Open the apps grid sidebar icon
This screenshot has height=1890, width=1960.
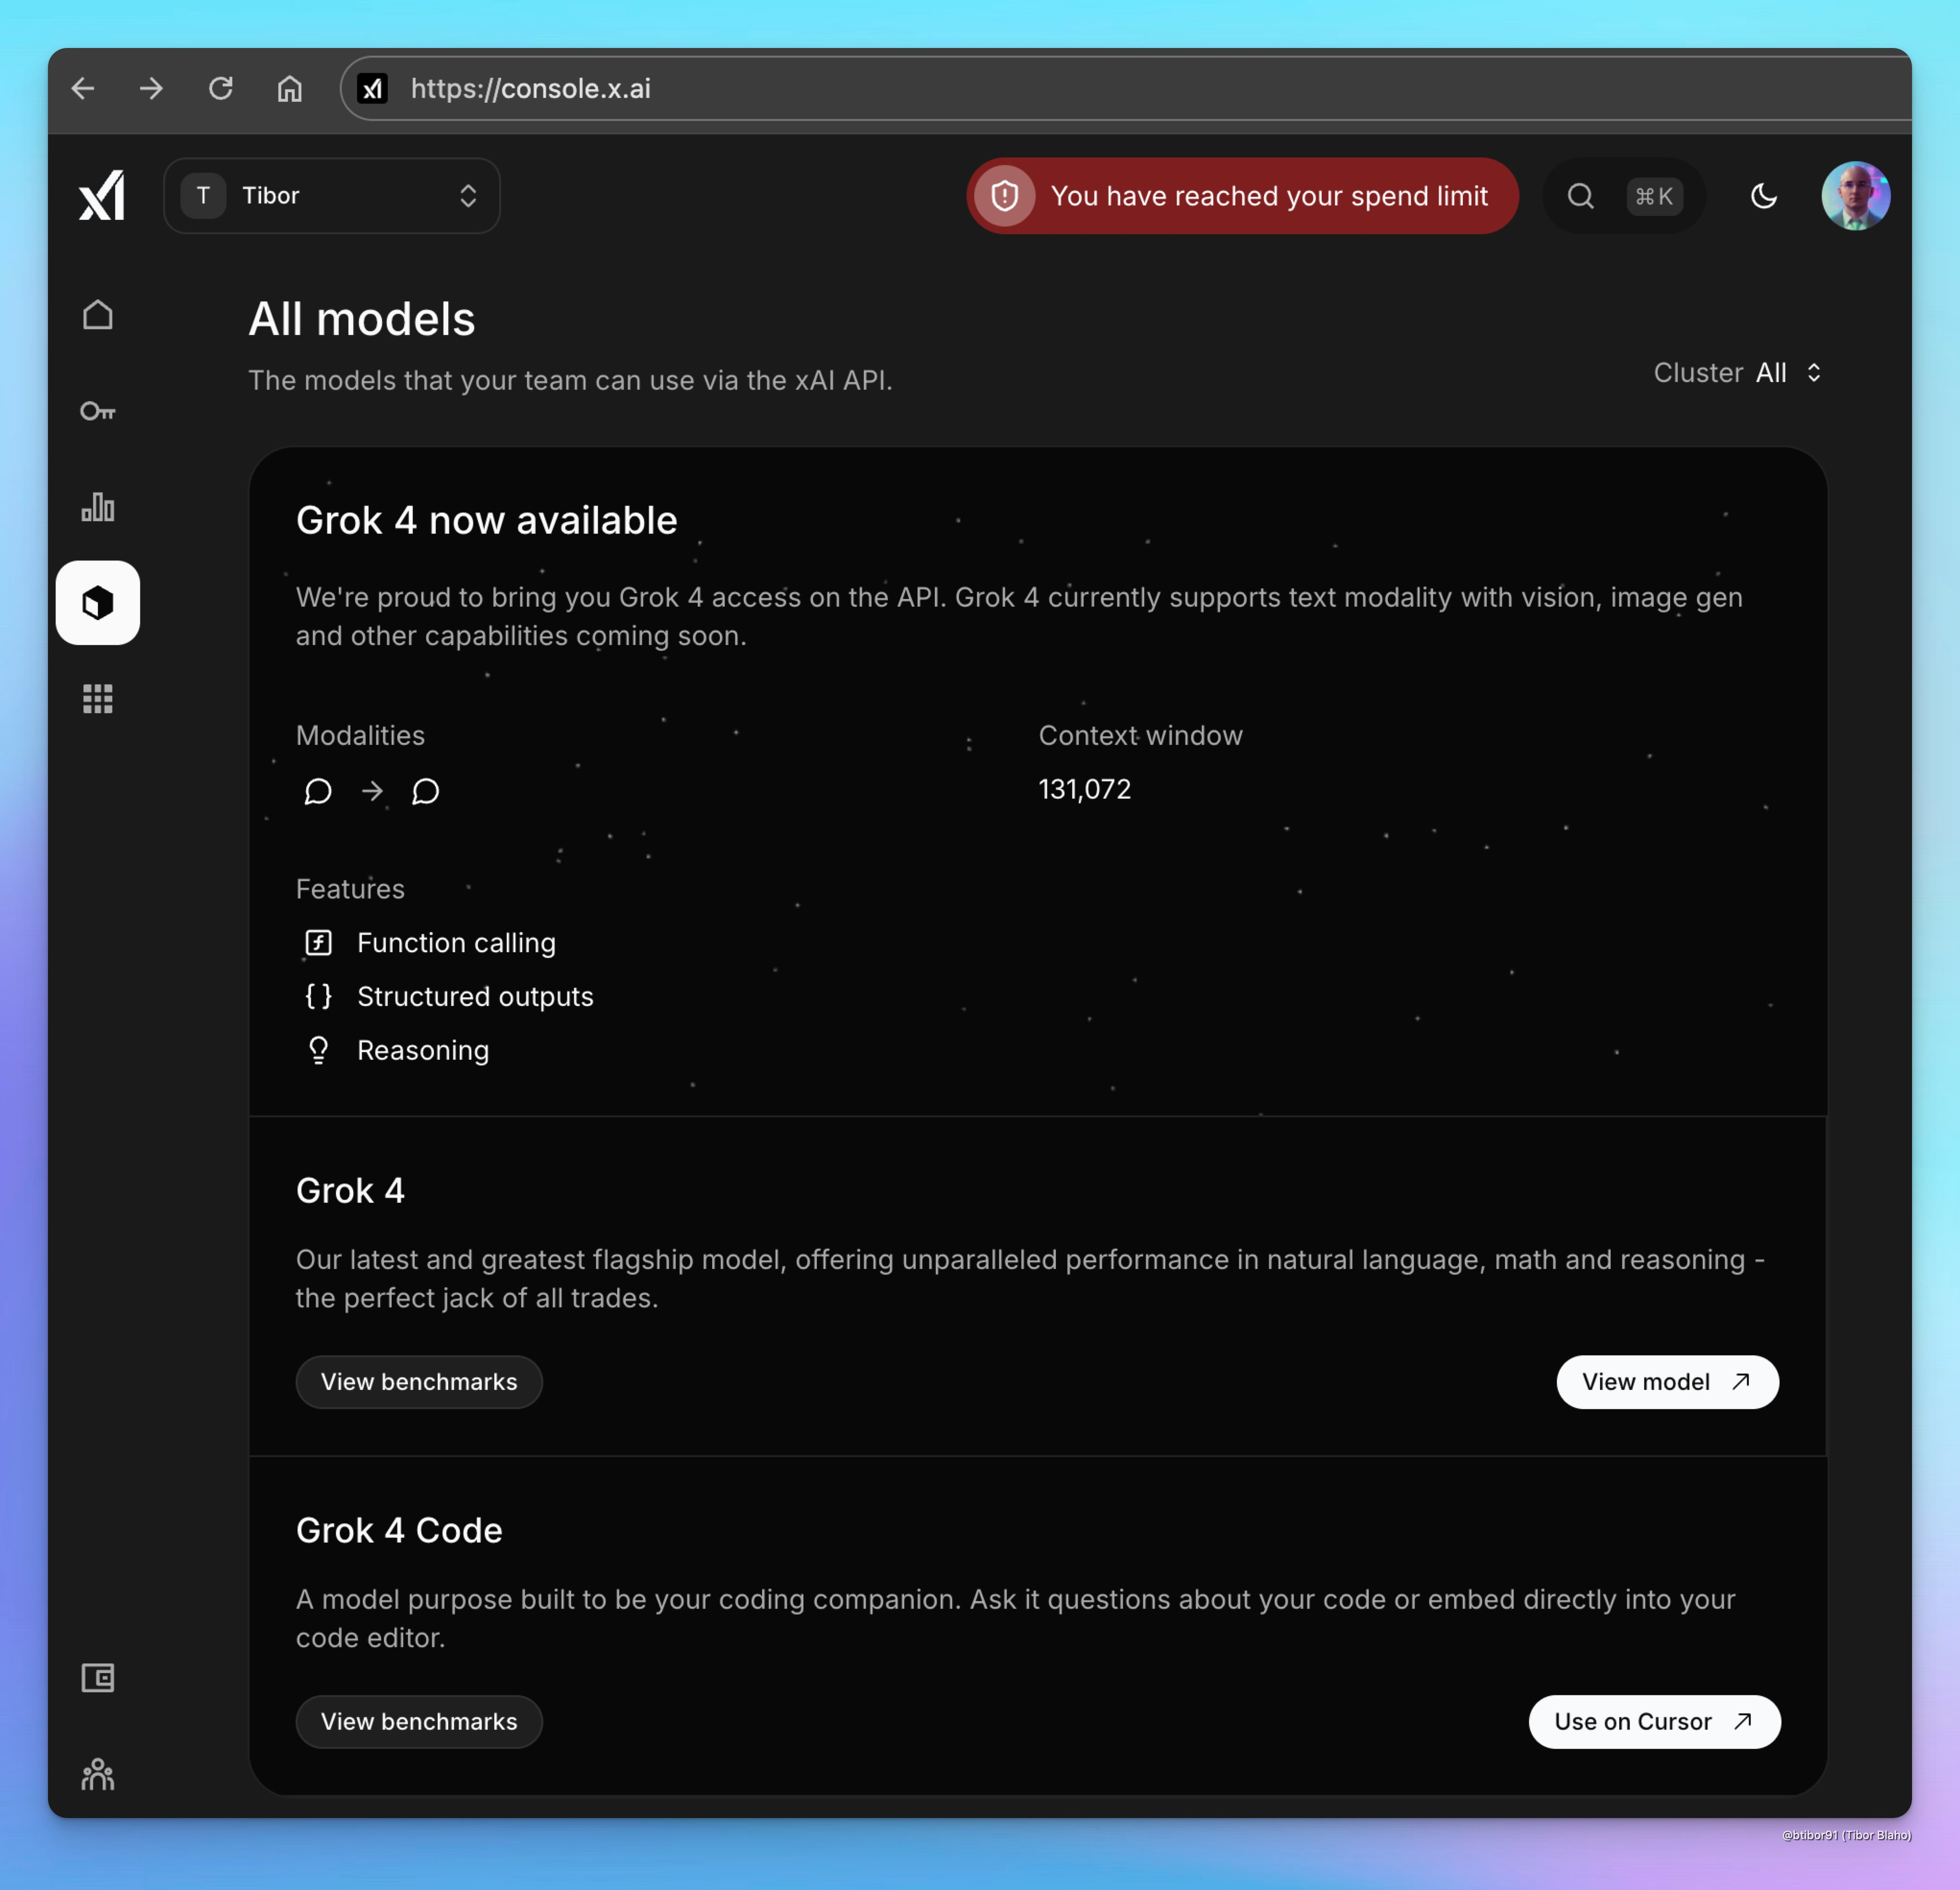98,699
